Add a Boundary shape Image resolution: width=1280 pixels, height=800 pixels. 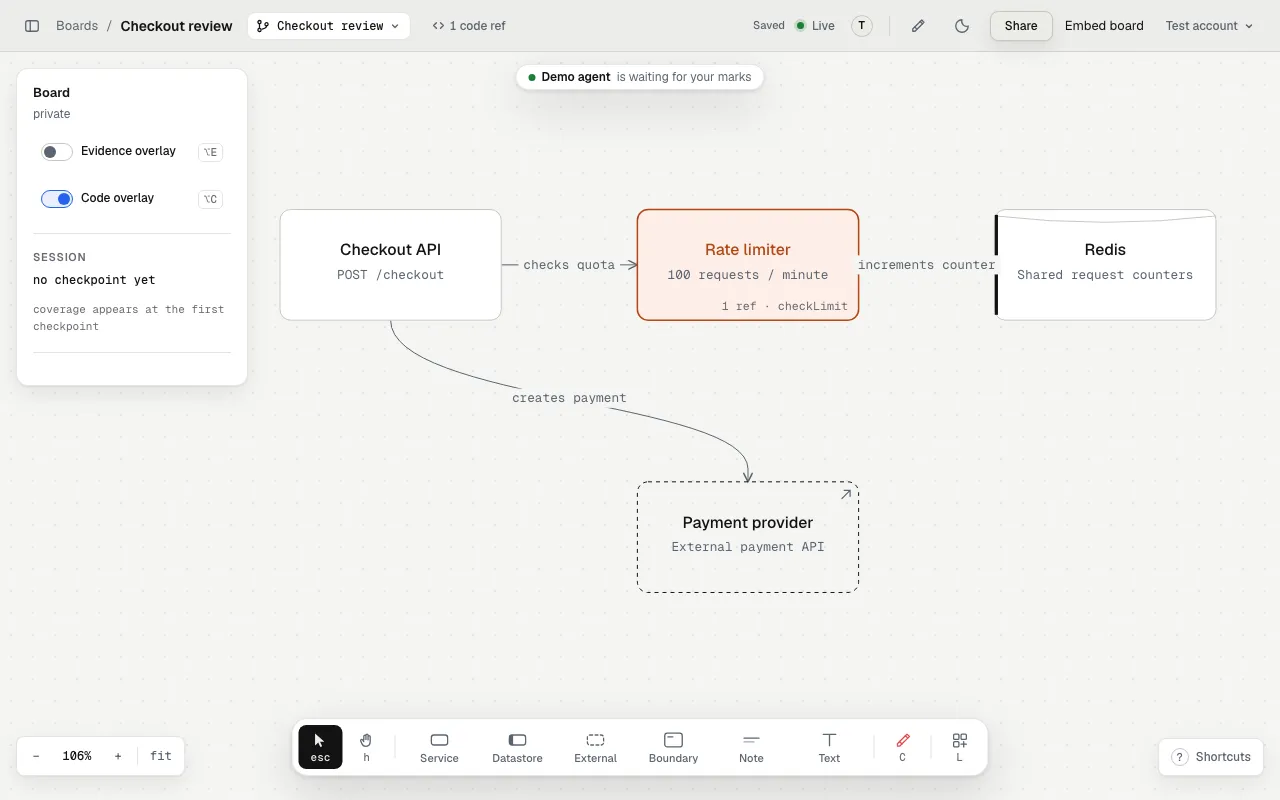coord(673,747)
